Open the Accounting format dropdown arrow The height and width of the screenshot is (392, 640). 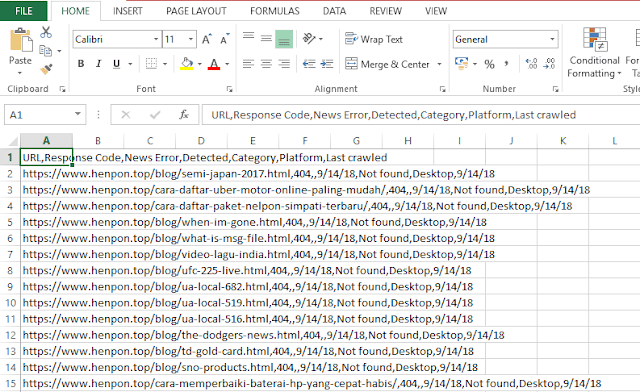click(475, 64)
